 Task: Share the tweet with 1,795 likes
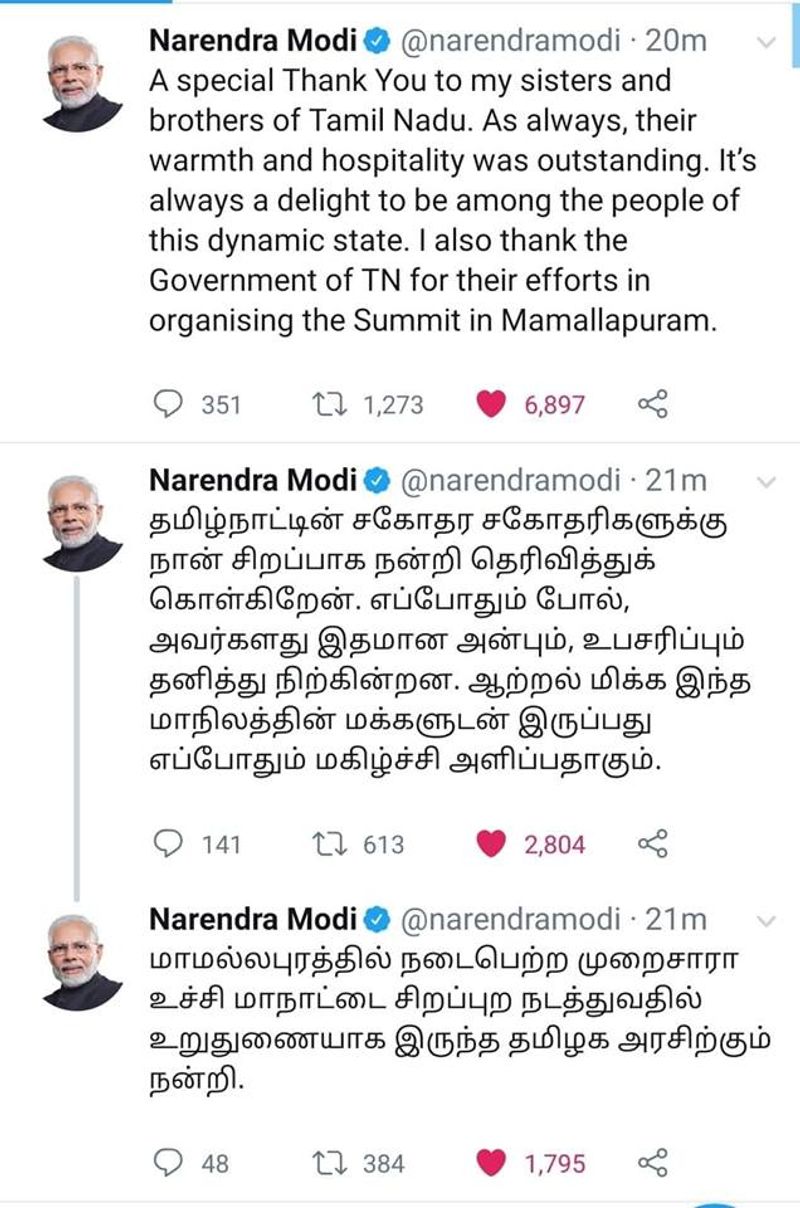[x=652, y=1163]
